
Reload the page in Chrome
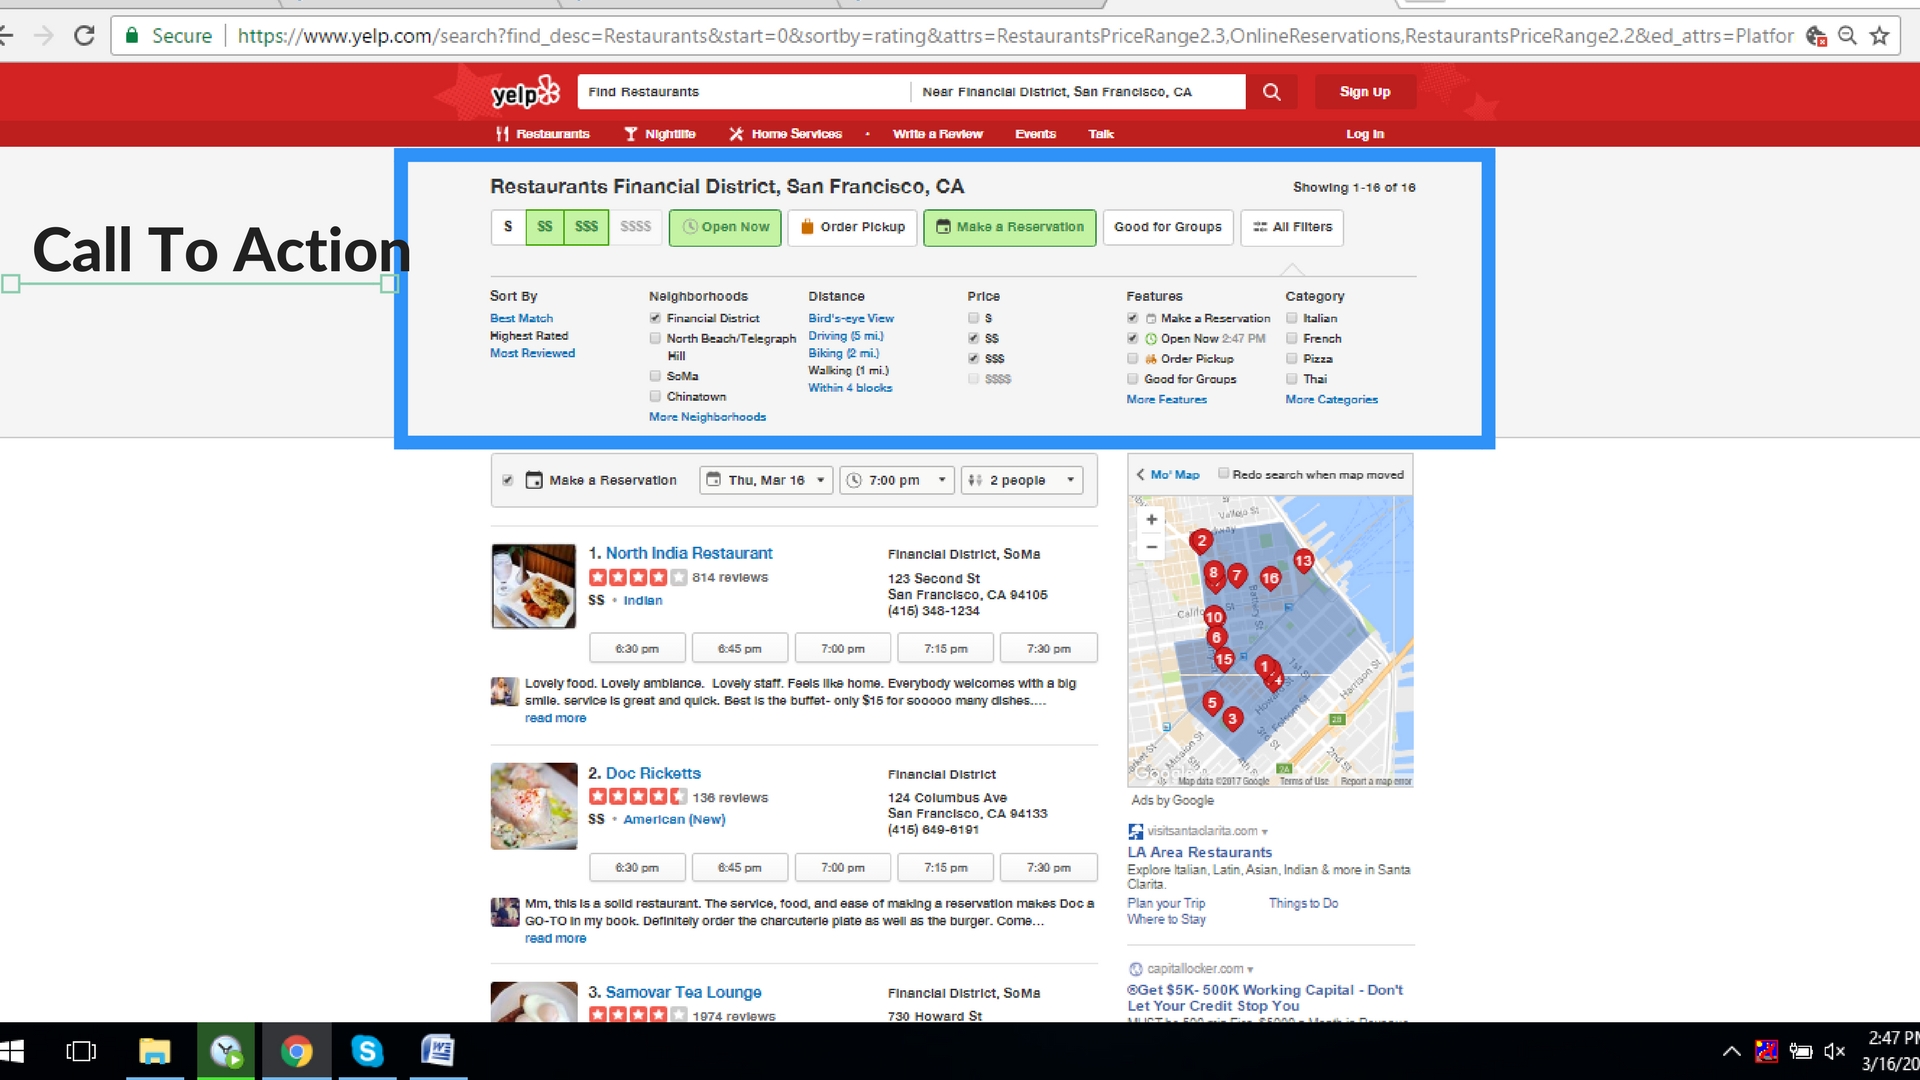85,36
